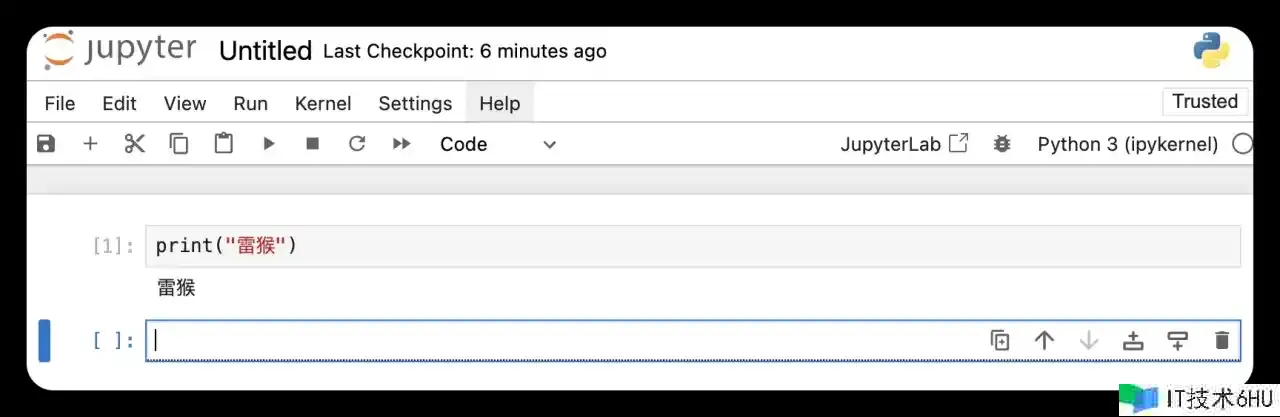The height and width of the screenshot is (417, 1280).
Task: Restart kernel and run all cells
Action: 401,144
